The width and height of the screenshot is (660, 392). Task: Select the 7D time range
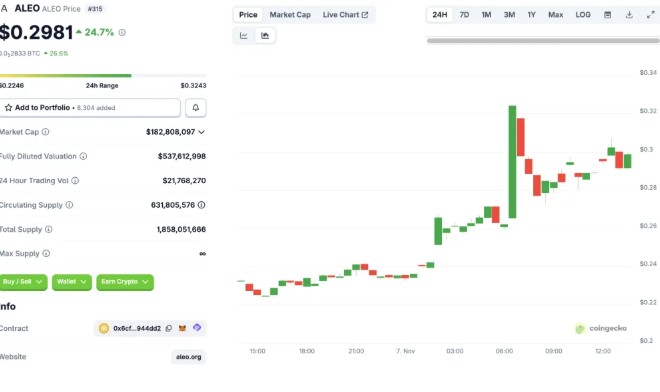click(x=464, y=15)
